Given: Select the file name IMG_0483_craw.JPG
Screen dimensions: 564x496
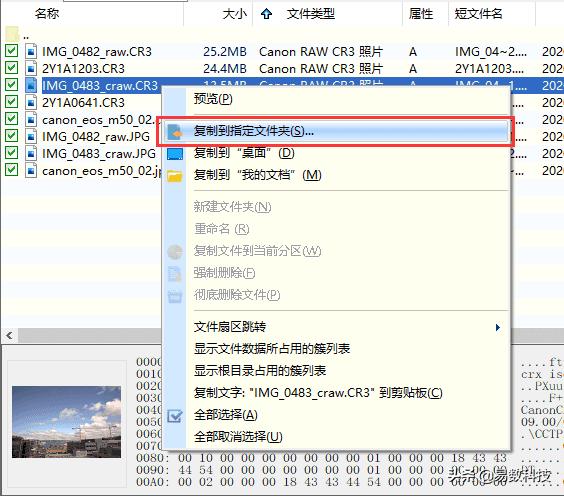Looking at the screenshot, I should 99,154.
